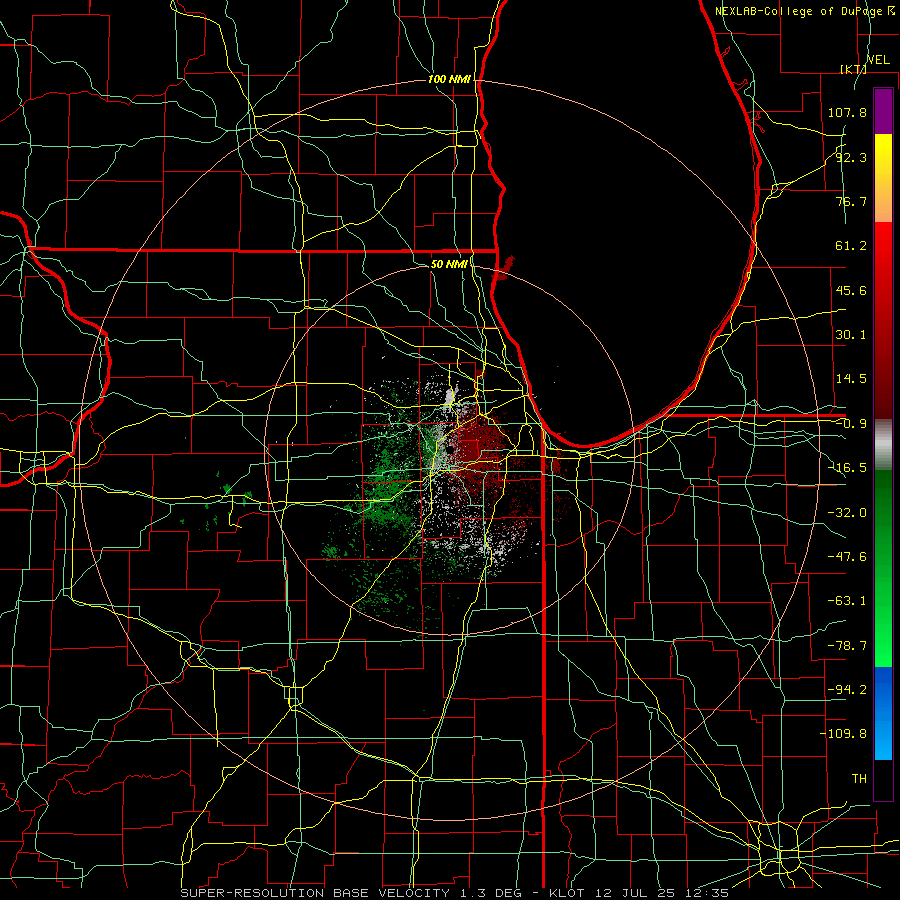Click the 14.5 velocity scale value
The width and height of the screenshot is (900, 900).
click(851, 379)
